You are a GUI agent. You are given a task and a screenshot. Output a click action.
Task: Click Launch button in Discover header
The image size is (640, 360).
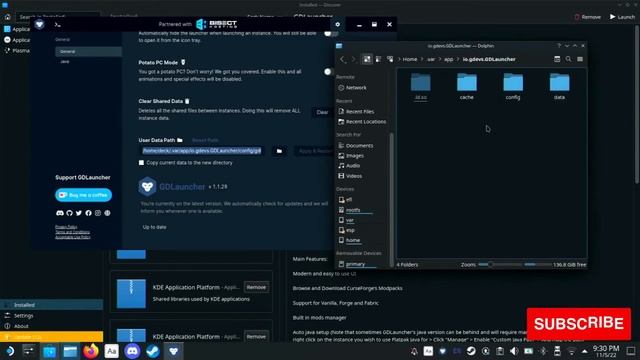click(x=622, y=17)
